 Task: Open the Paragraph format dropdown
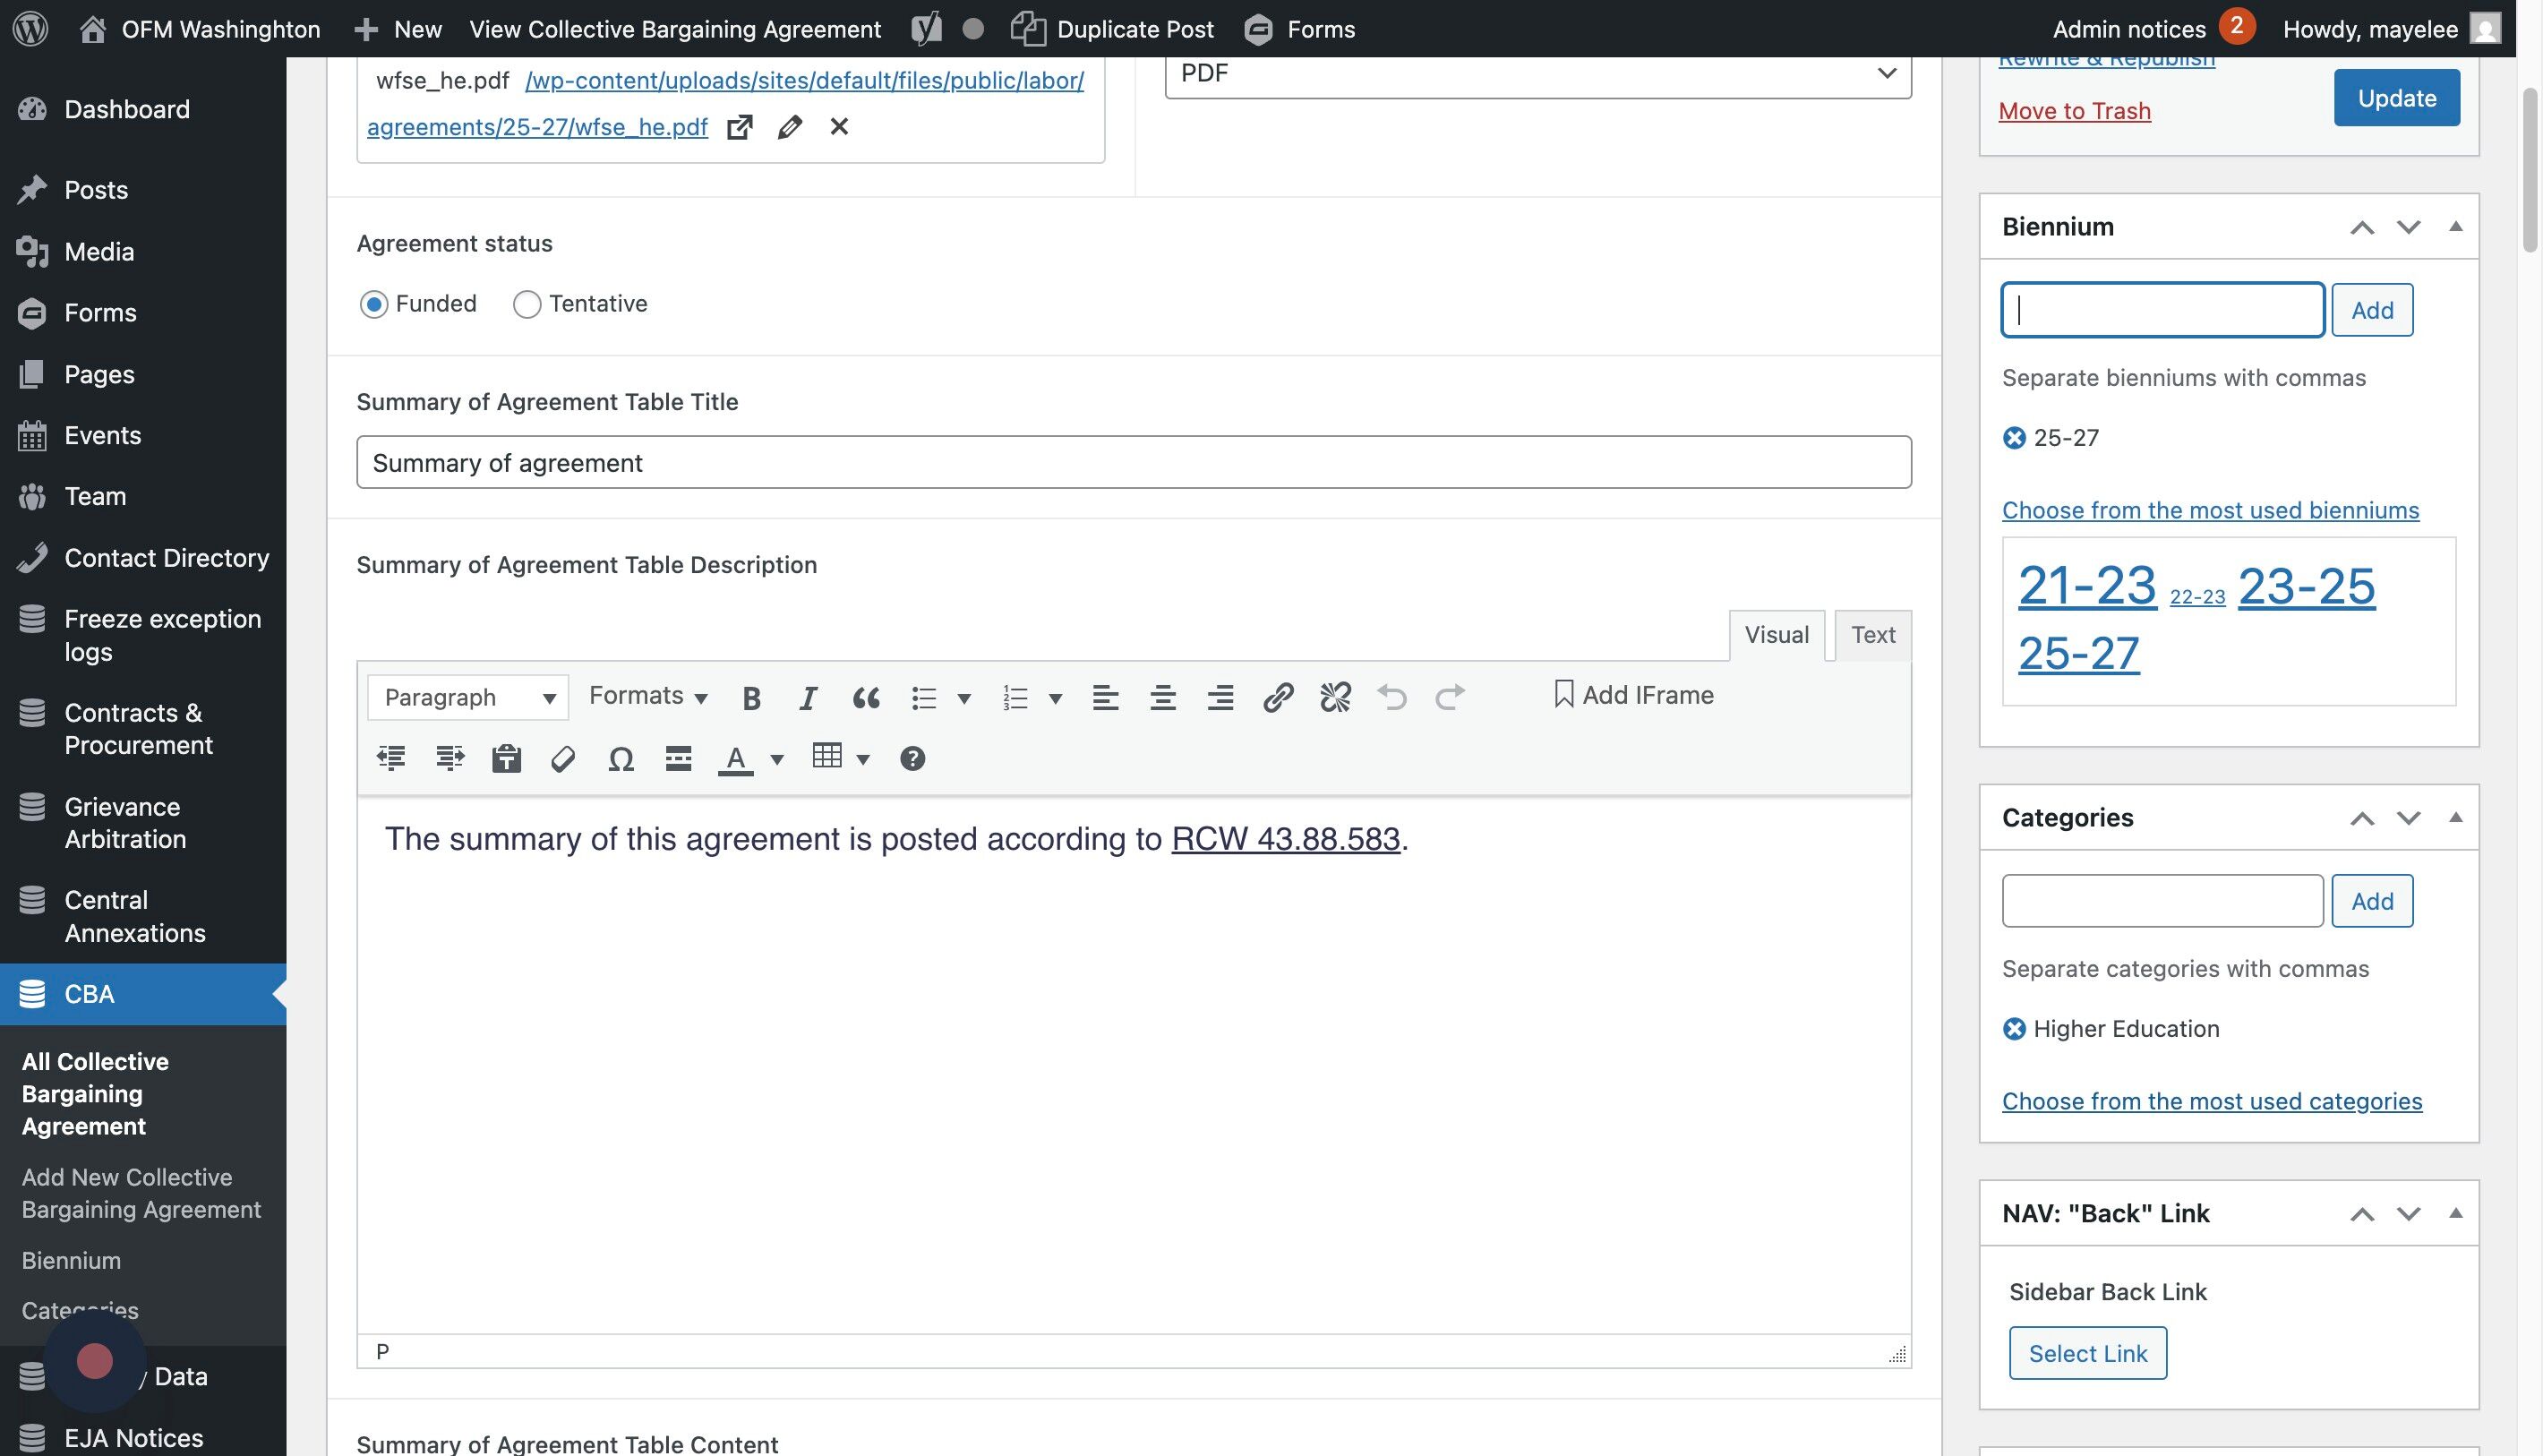(467, 697)
